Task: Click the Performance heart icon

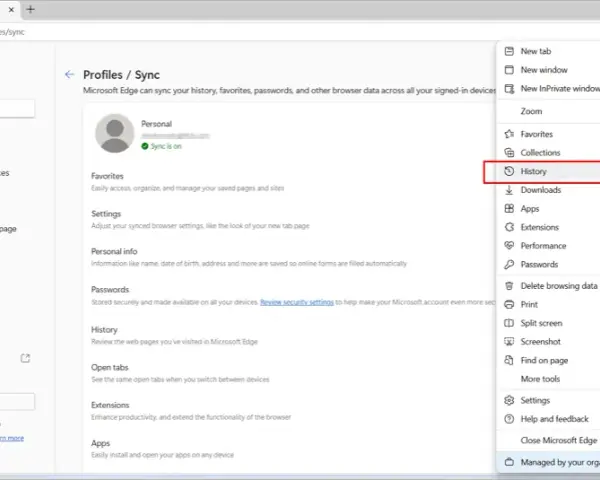Action: (x=509, y=245)
